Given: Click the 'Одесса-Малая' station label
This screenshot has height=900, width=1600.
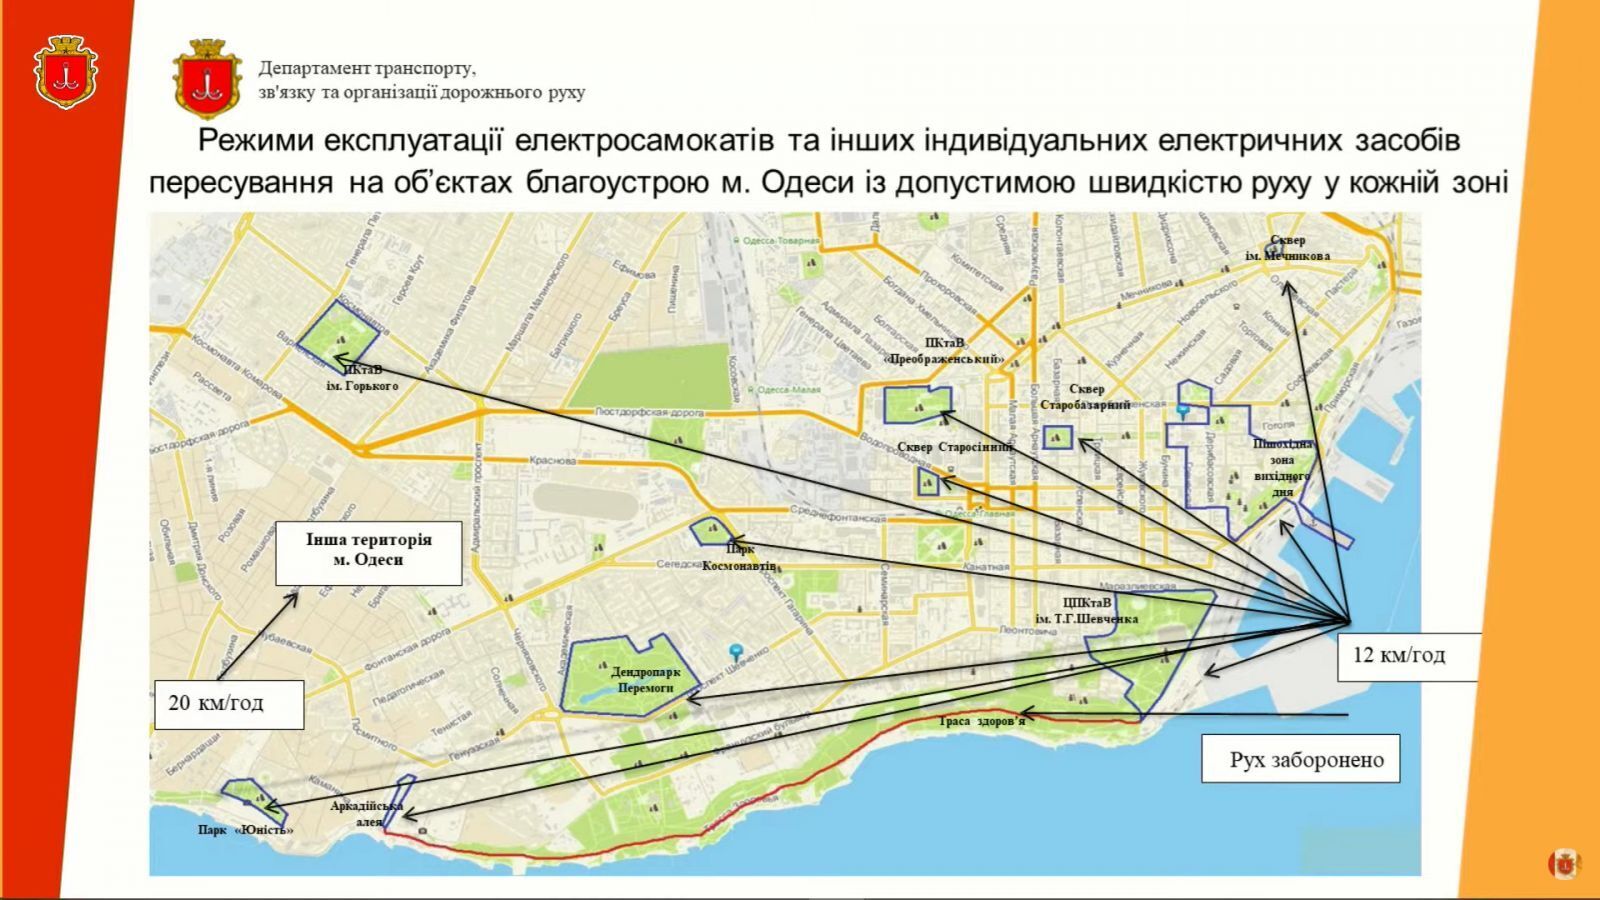Looking at the screenshot, I should point(787,390).
